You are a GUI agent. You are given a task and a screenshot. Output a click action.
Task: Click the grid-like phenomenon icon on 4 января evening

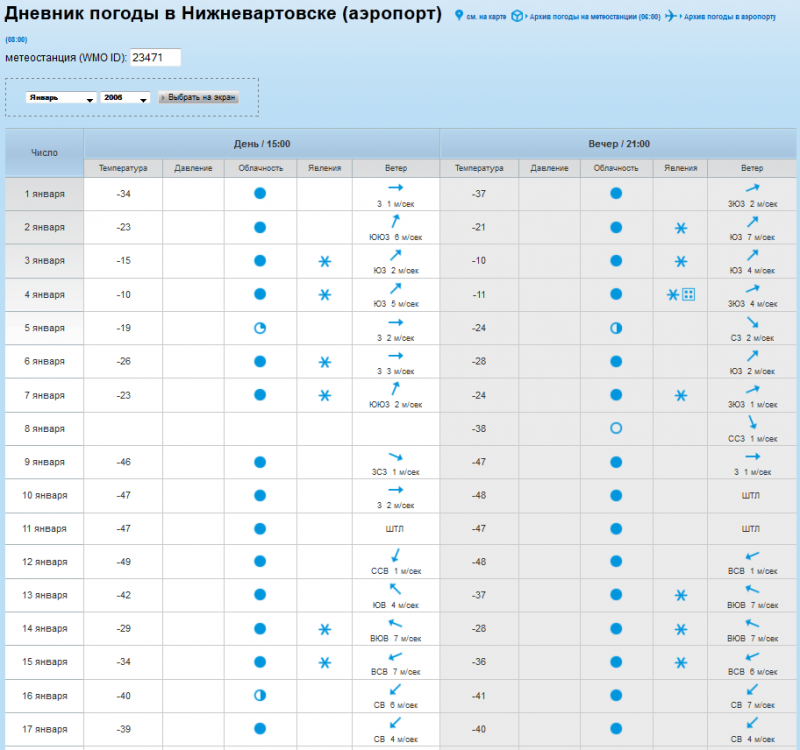688,294
